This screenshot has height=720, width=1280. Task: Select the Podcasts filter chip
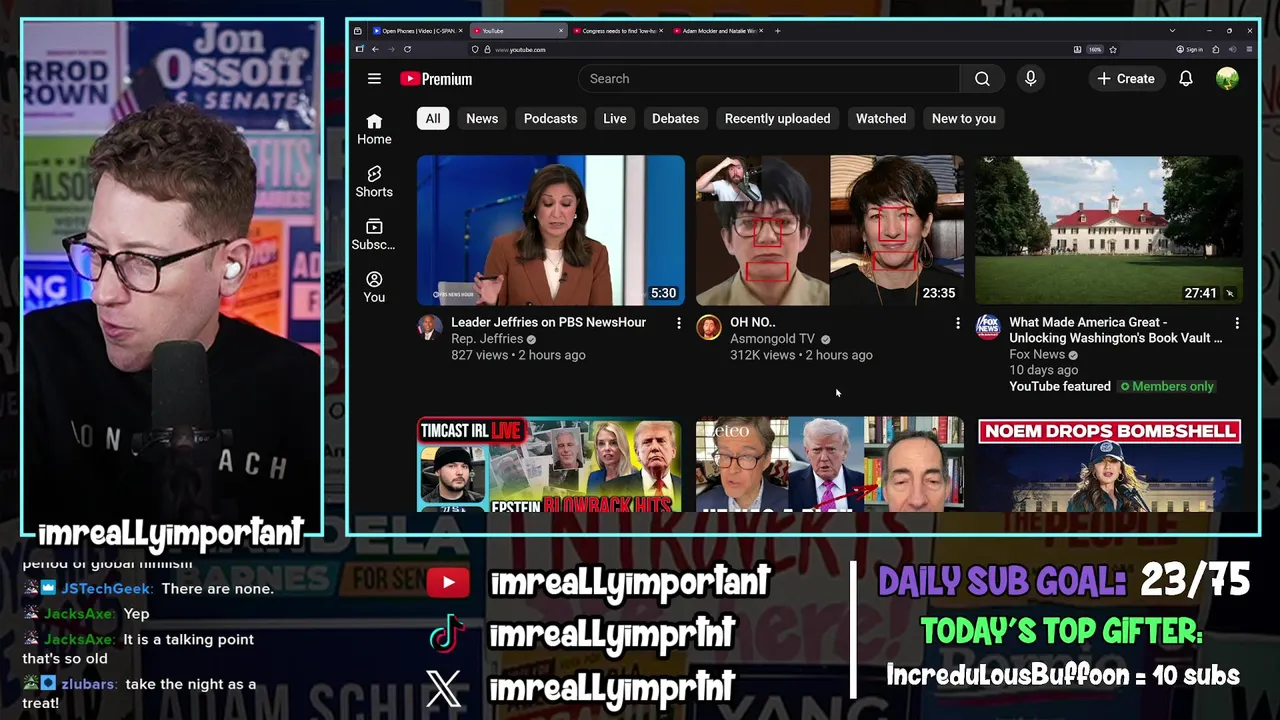point(551,118)
